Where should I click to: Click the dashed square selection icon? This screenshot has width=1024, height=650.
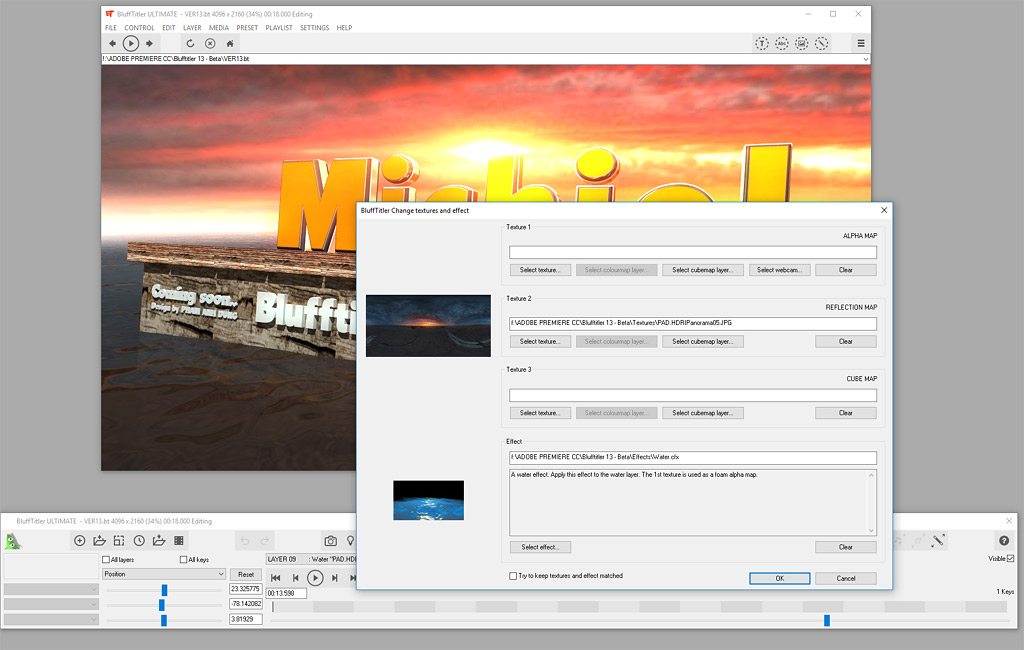[x=119, y=540]
